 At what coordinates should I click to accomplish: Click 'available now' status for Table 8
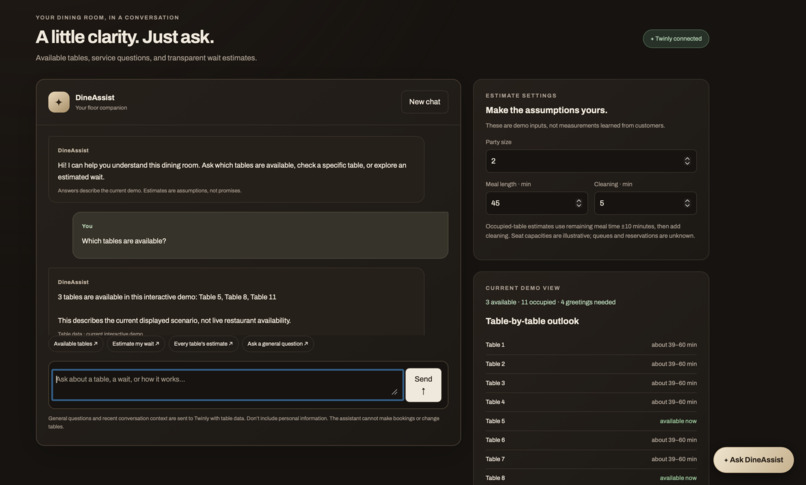[678, 478]
